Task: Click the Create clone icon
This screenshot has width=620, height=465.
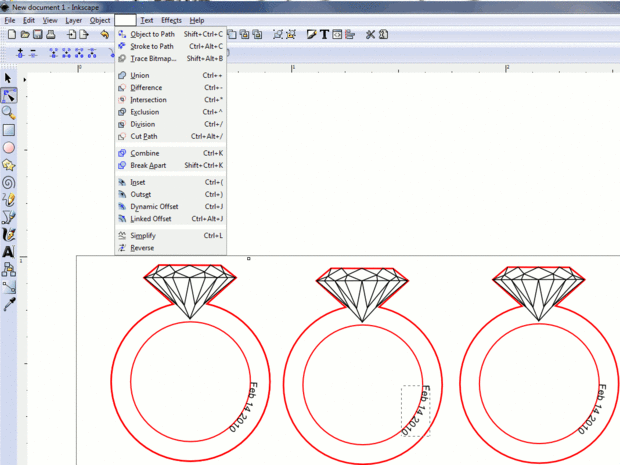Action: (x=245, y=34)
